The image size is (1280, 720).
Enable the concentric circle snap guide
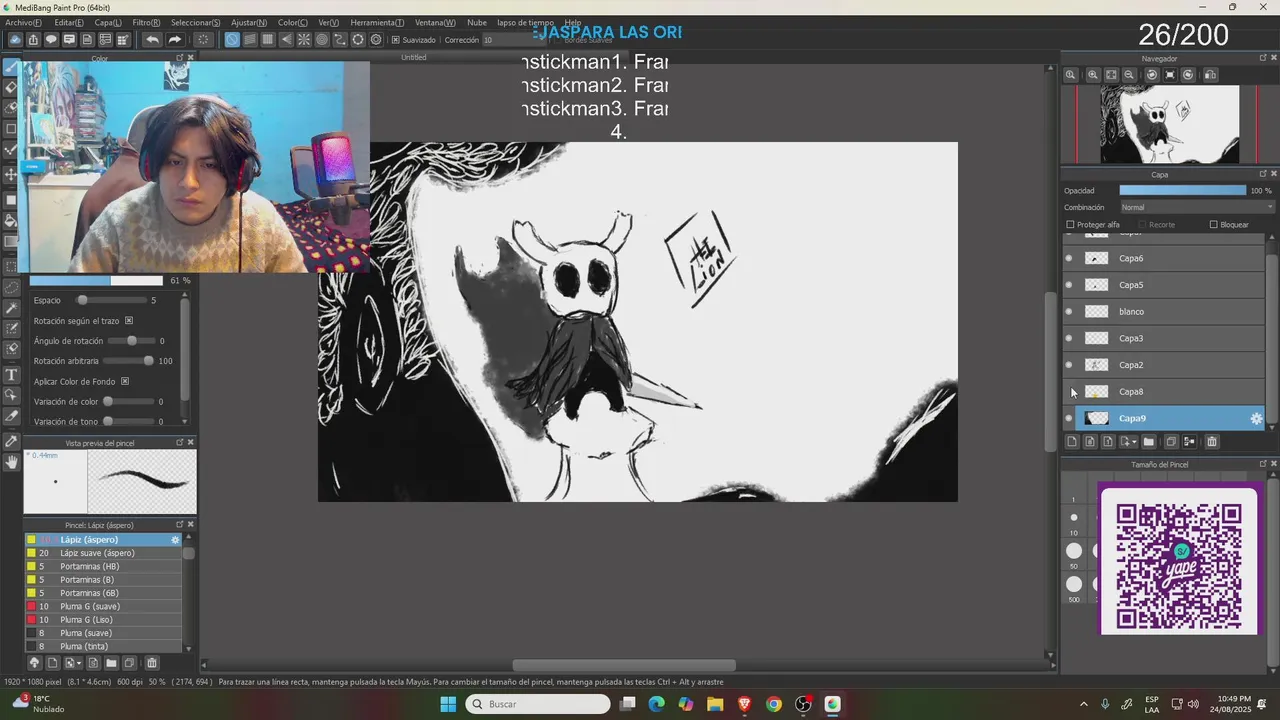(x=322, y=40)
